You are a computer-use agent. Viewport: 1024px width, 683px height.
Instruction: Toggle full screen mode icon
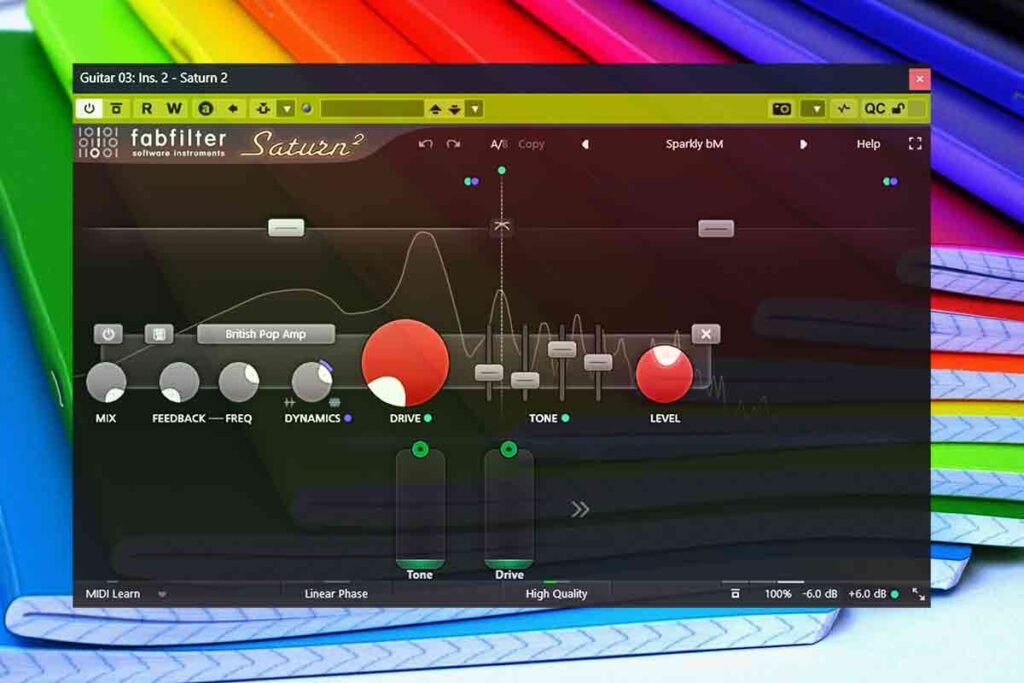[915, 144]
